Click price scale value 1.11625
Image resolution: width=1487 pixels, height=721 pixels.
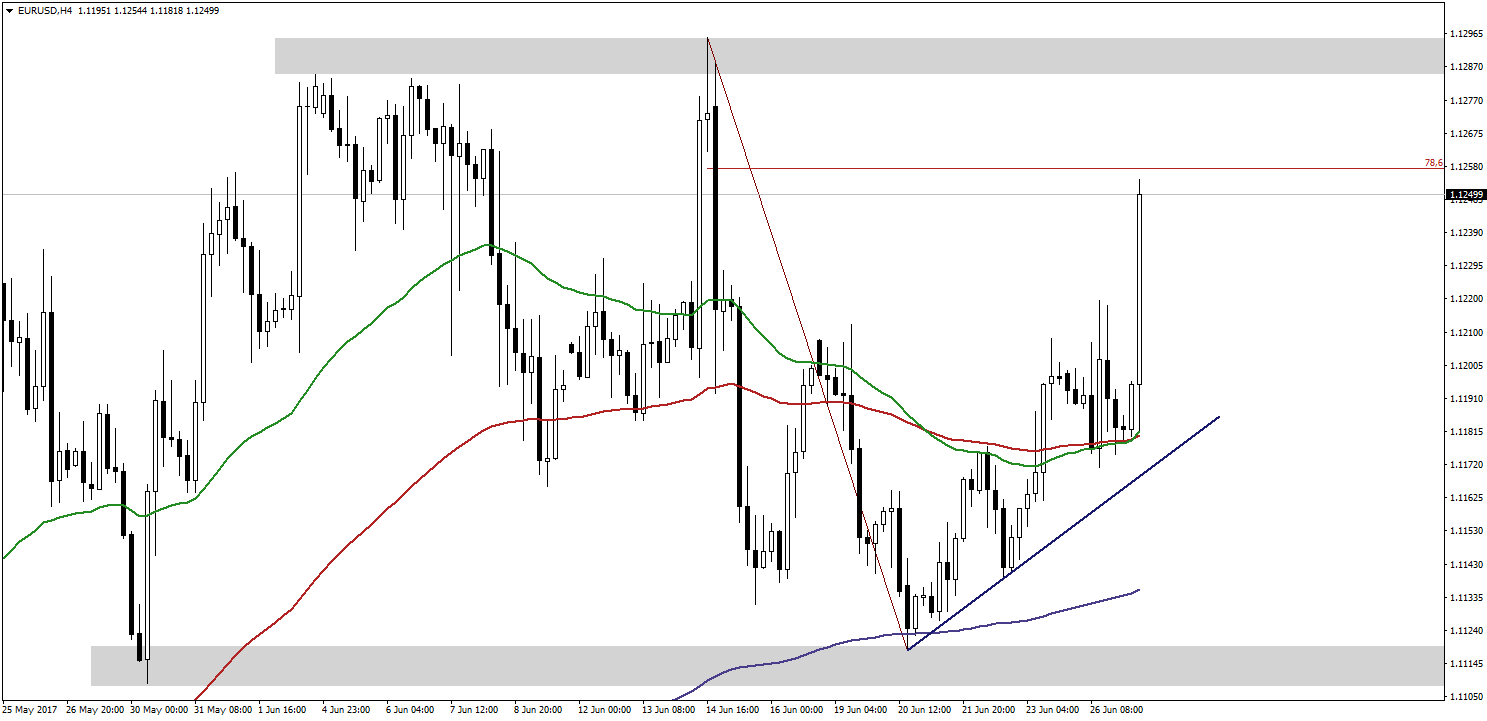[1466, 497]
